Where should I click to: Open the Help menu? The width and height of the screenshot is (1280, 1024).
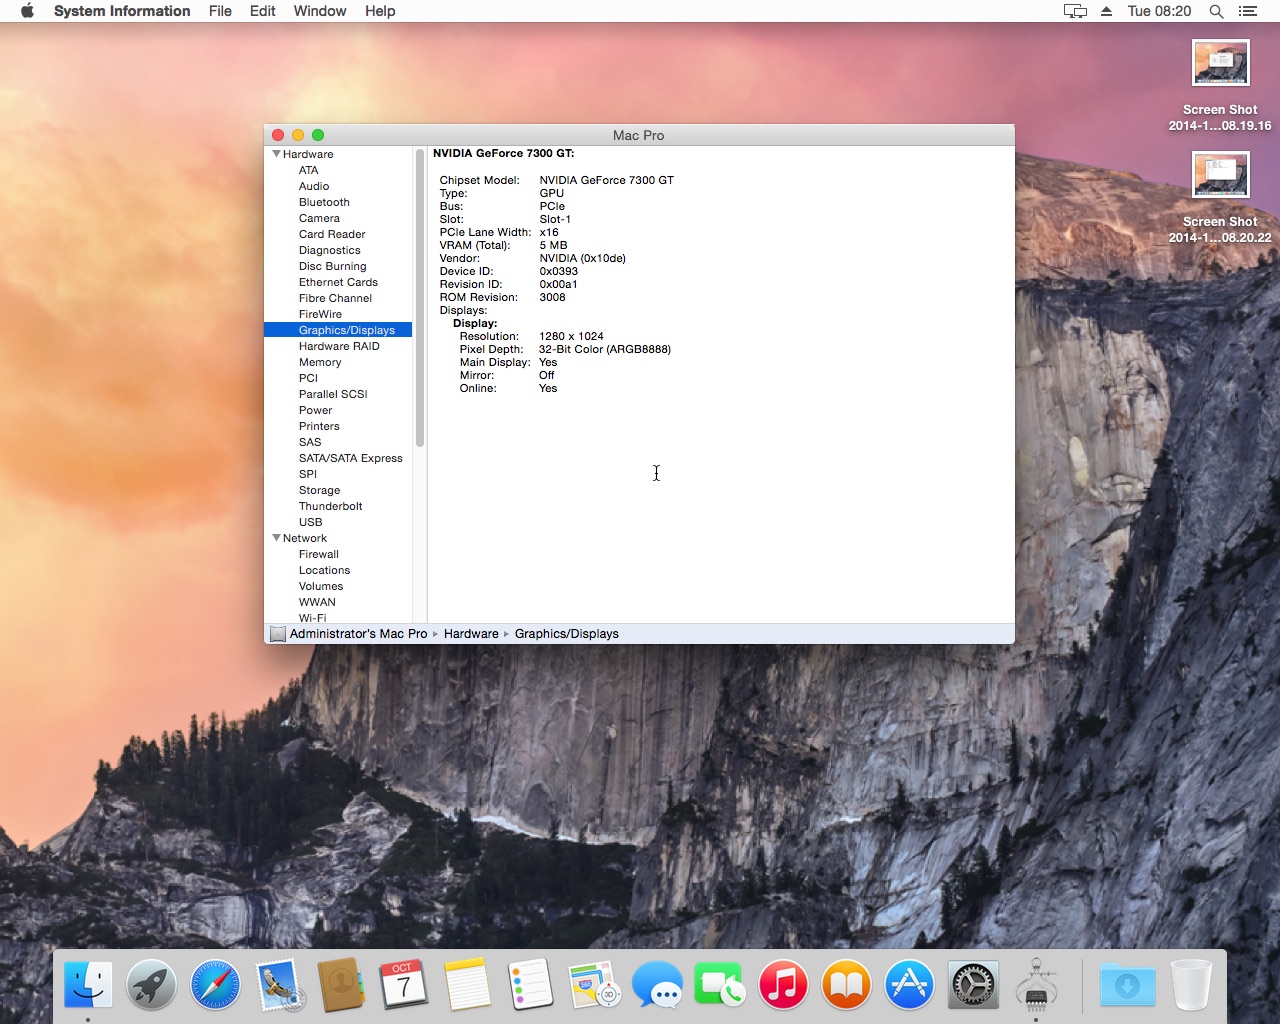point(380,11)
